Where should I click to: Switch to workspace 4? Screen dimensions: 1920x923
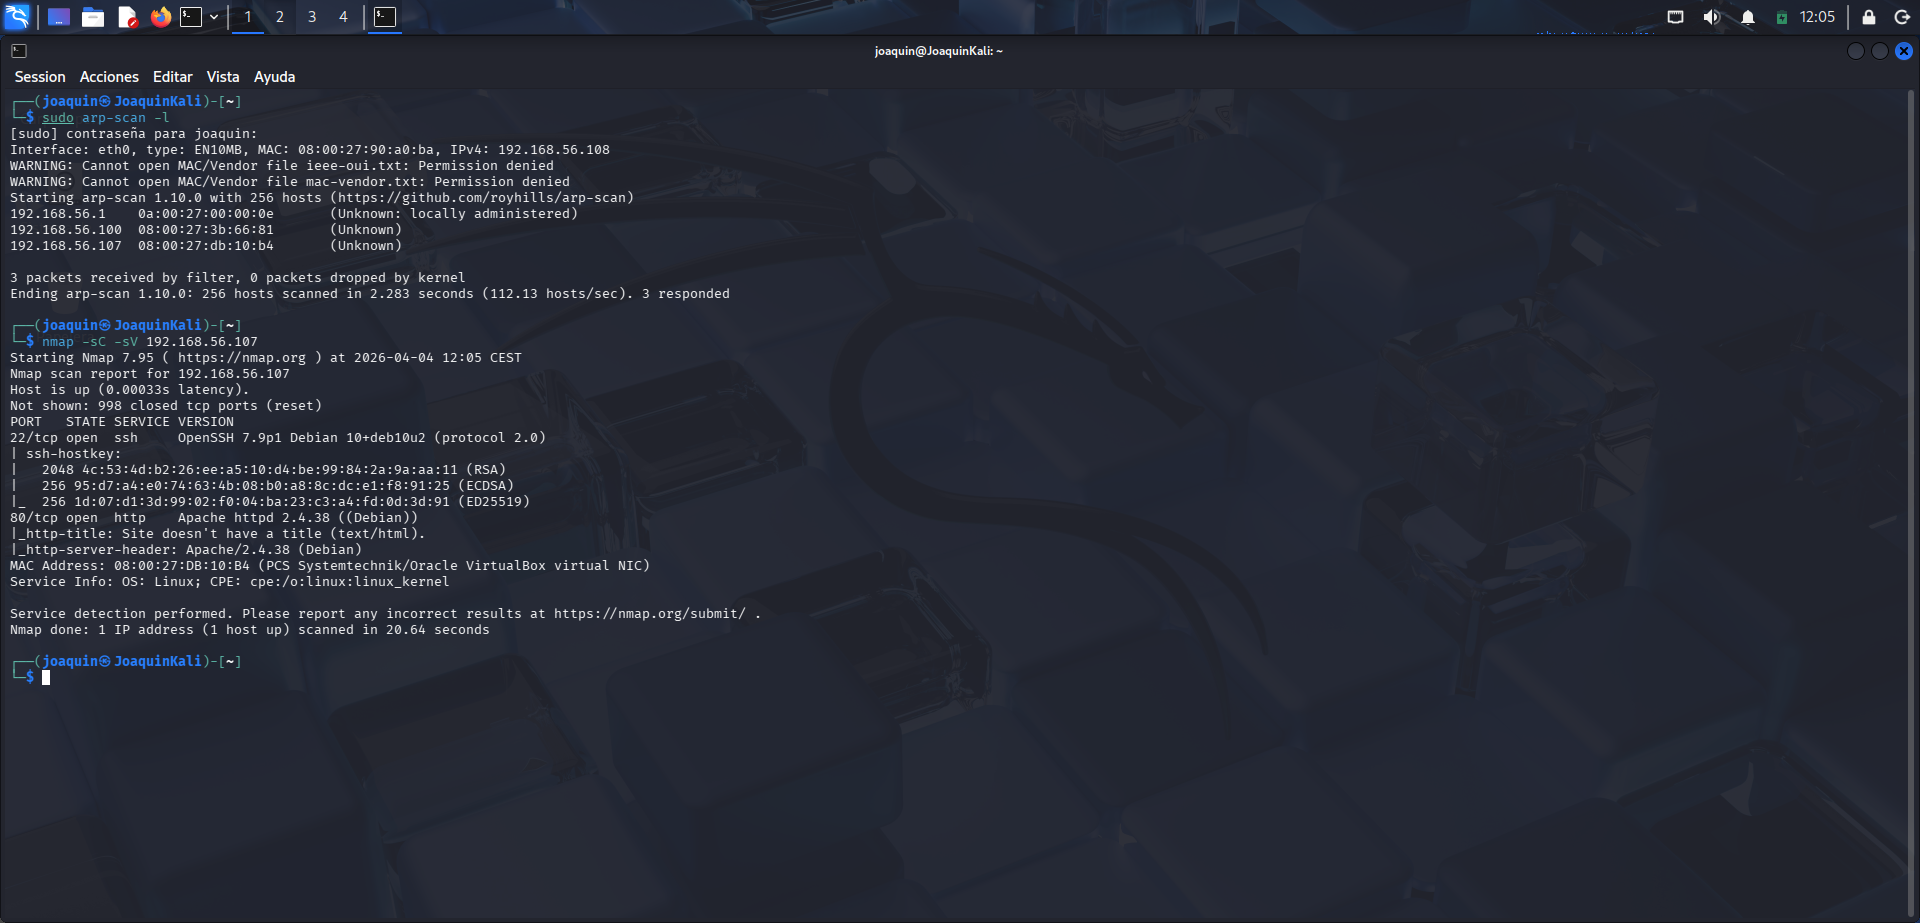click(x=343, y=17)
